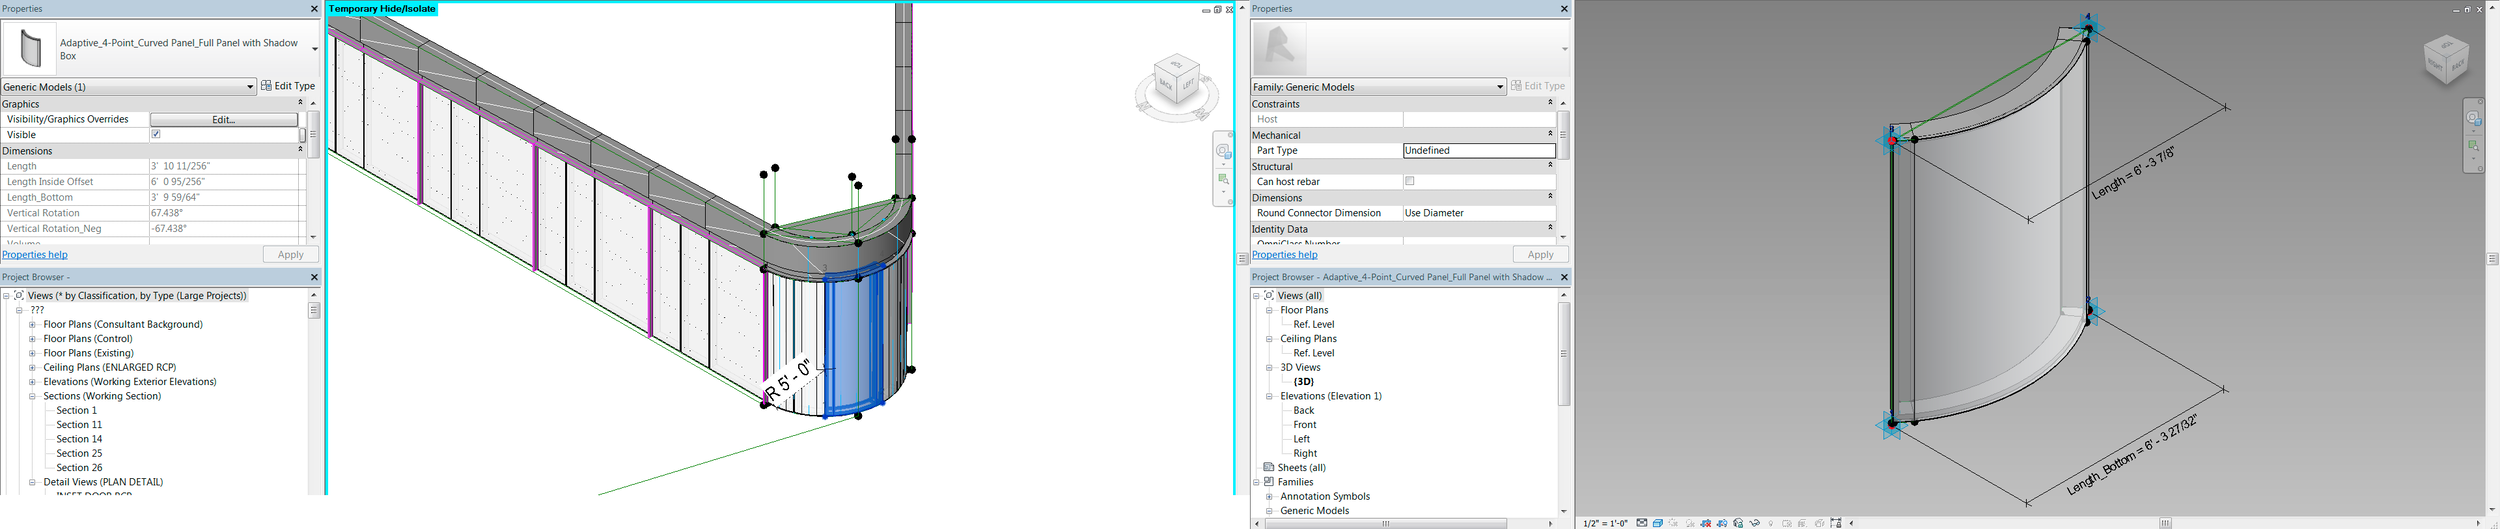2500x529 pixels.
Task: Click Apply button in left Properties
Action: pyautogui.click(x=291, y=255)
